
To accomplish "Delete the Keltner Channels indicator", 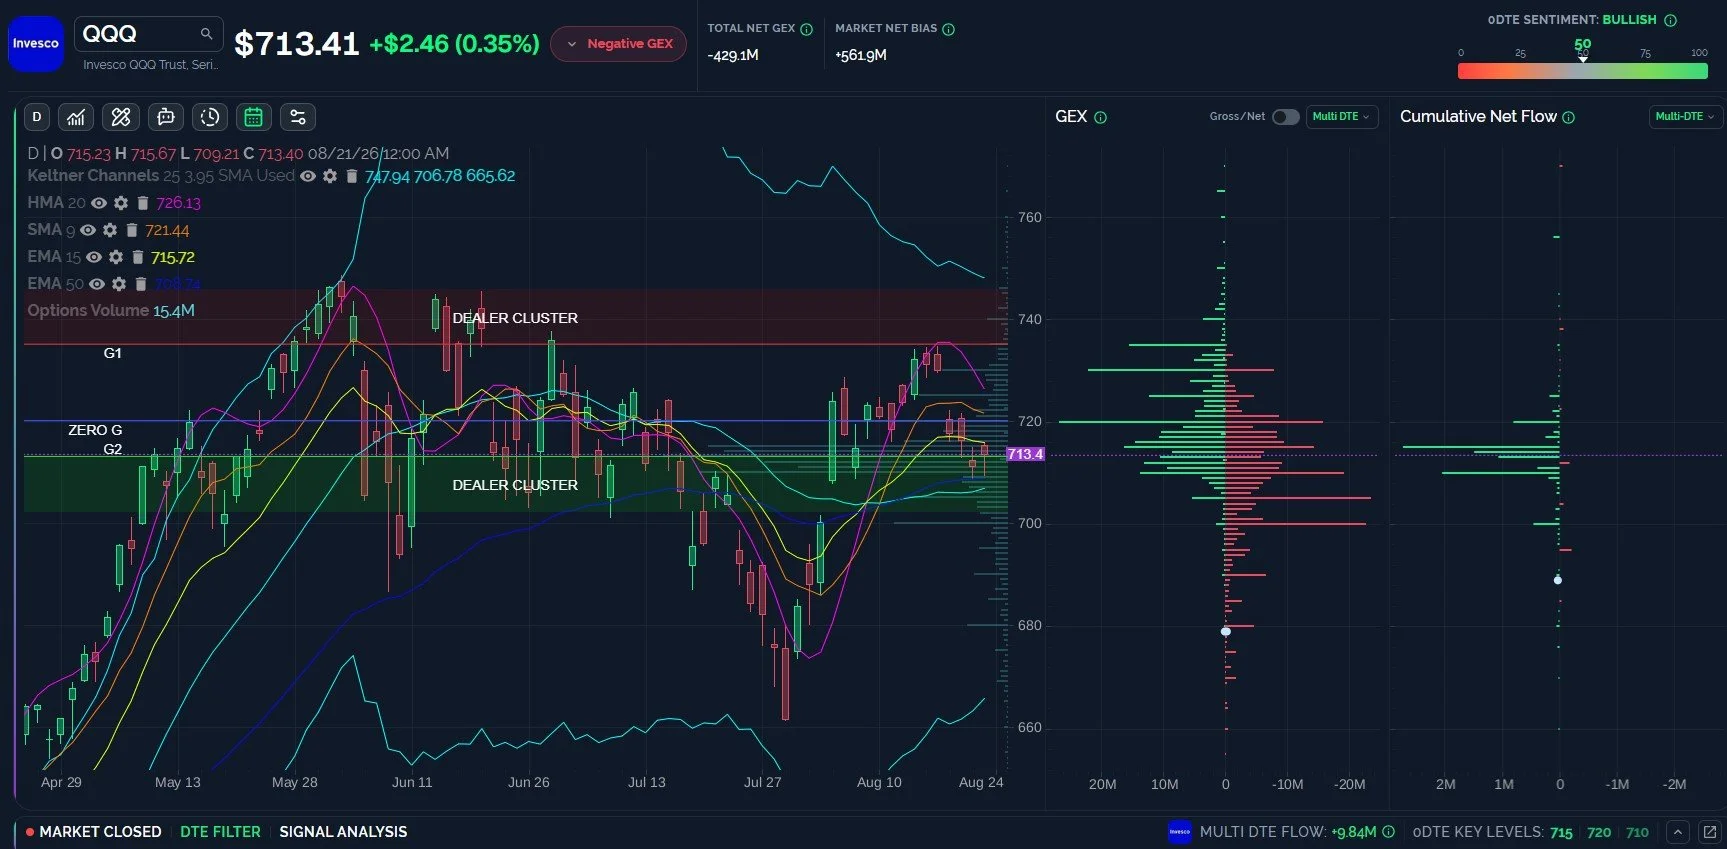I will coord(351,176).
